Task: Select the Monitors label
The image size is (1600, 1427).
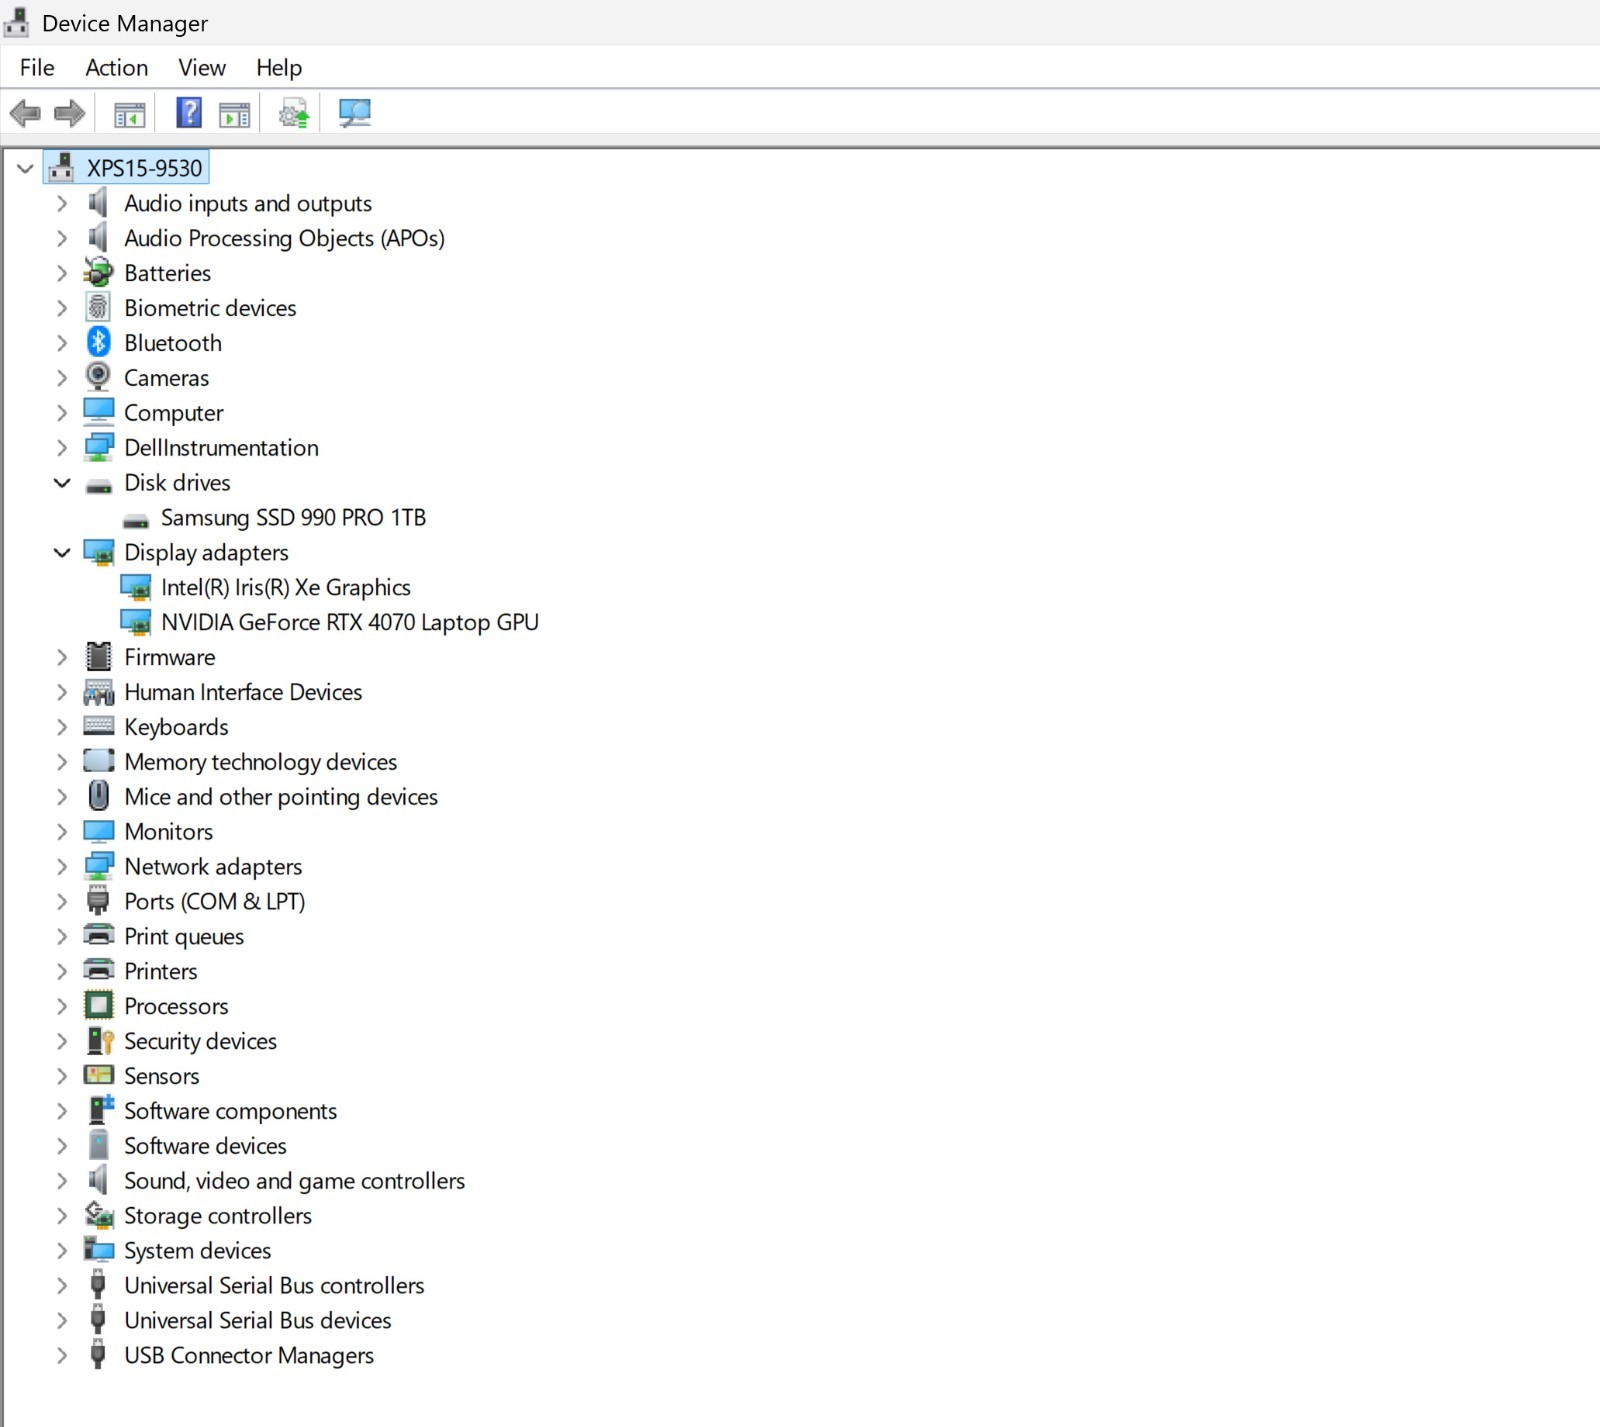Action: point(168,831)
